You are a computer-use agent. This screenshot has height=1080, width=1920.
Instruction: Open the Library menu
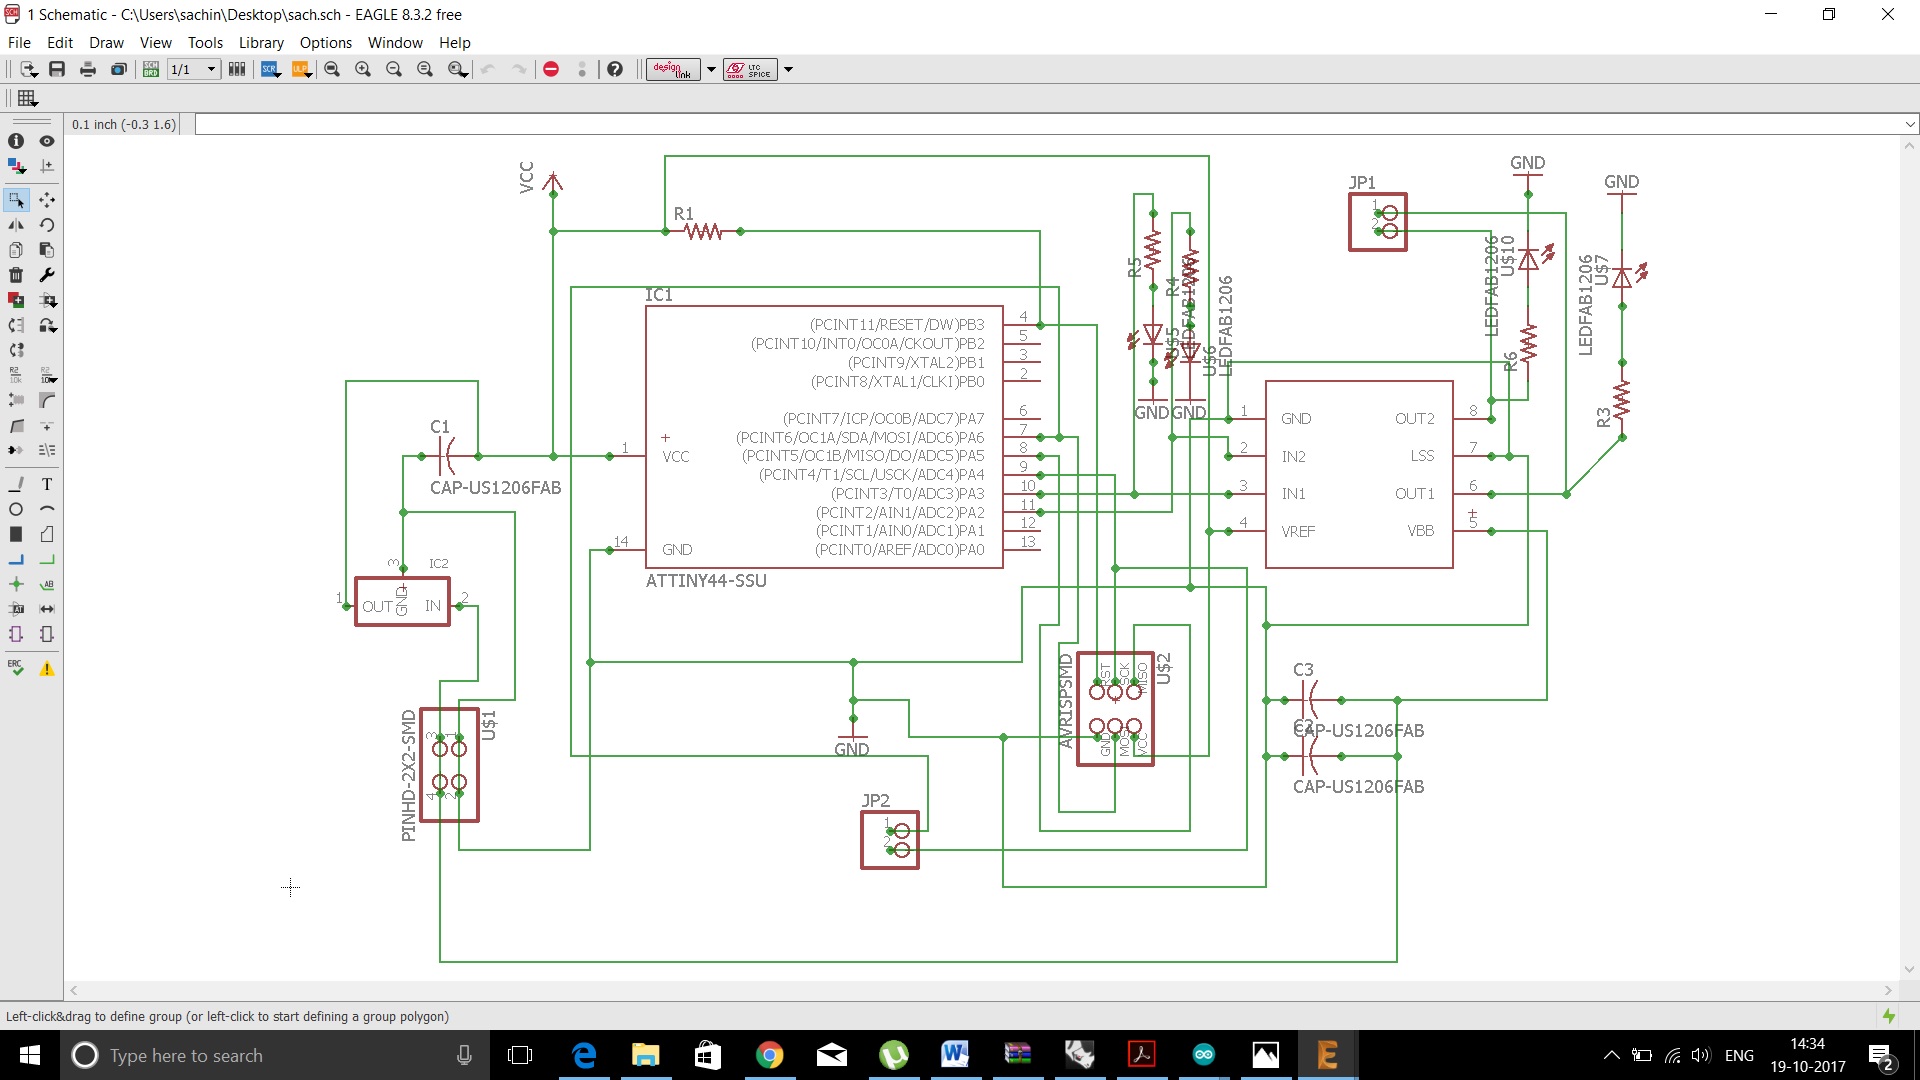click(261, 42)
